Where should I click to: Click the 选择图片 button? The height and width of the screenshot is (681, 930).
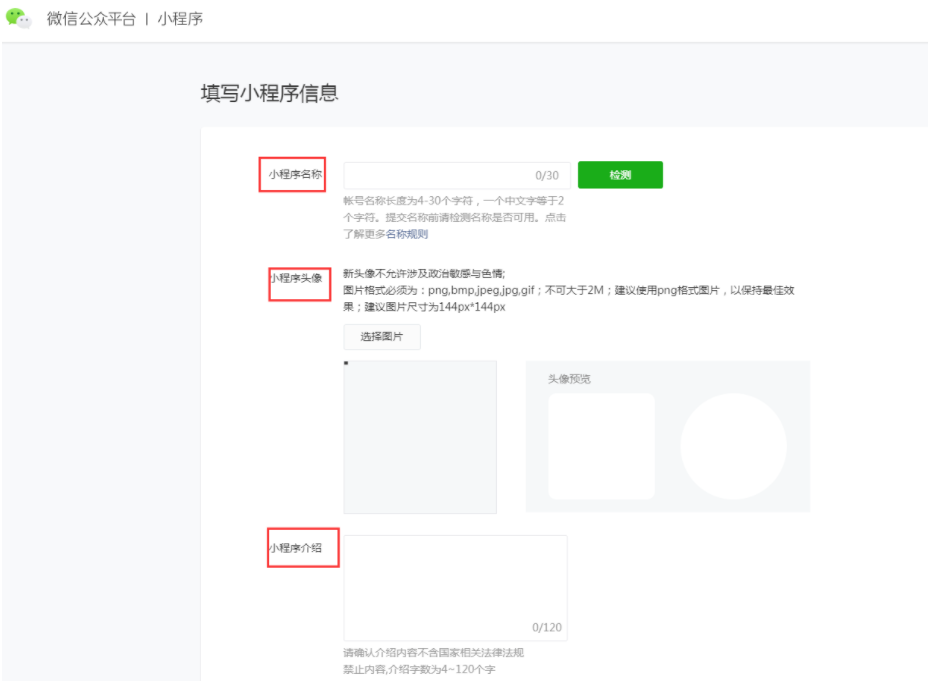coord(382,336)
